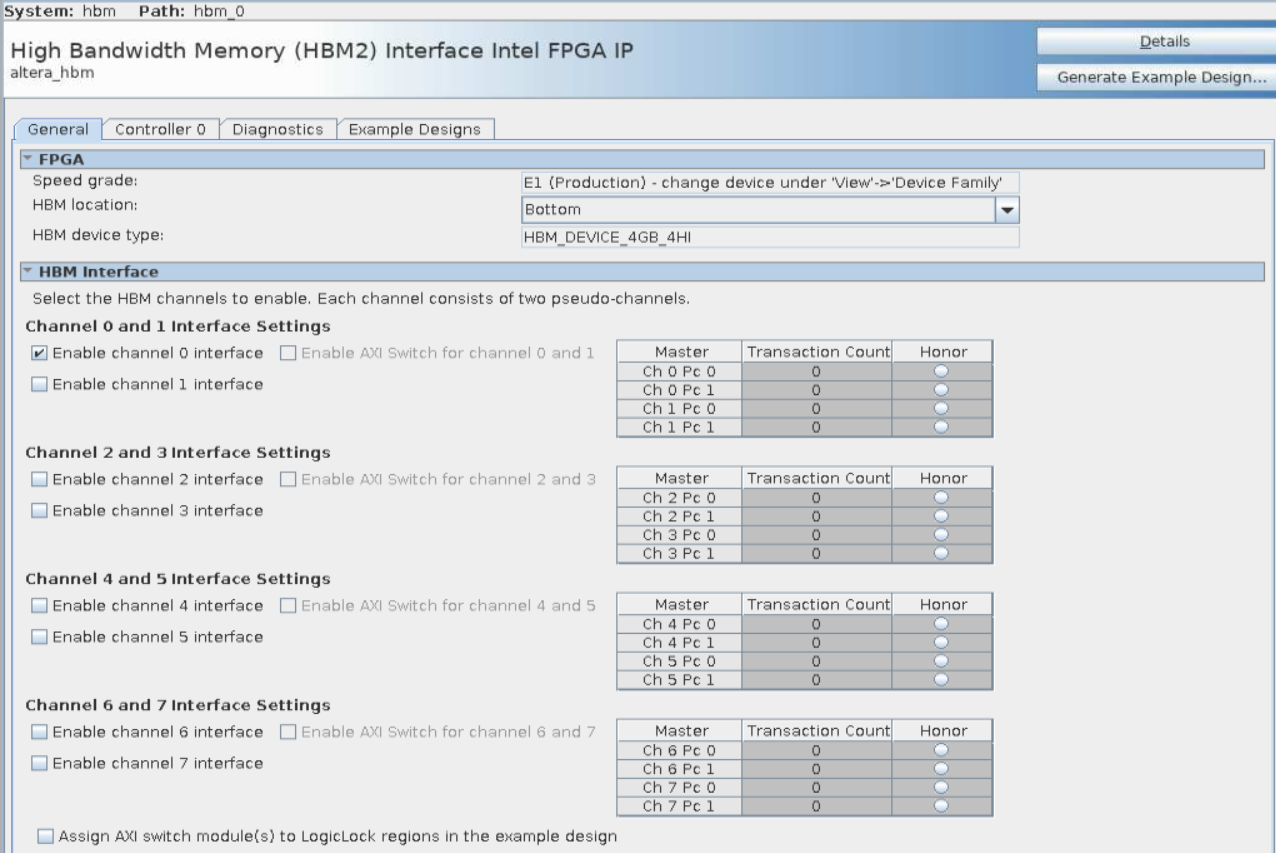Image resolution: width=1276 pixels, height=853 pixels.
Task: Select Honor radio for Ch 4 Pc 0
Action: 942,623
